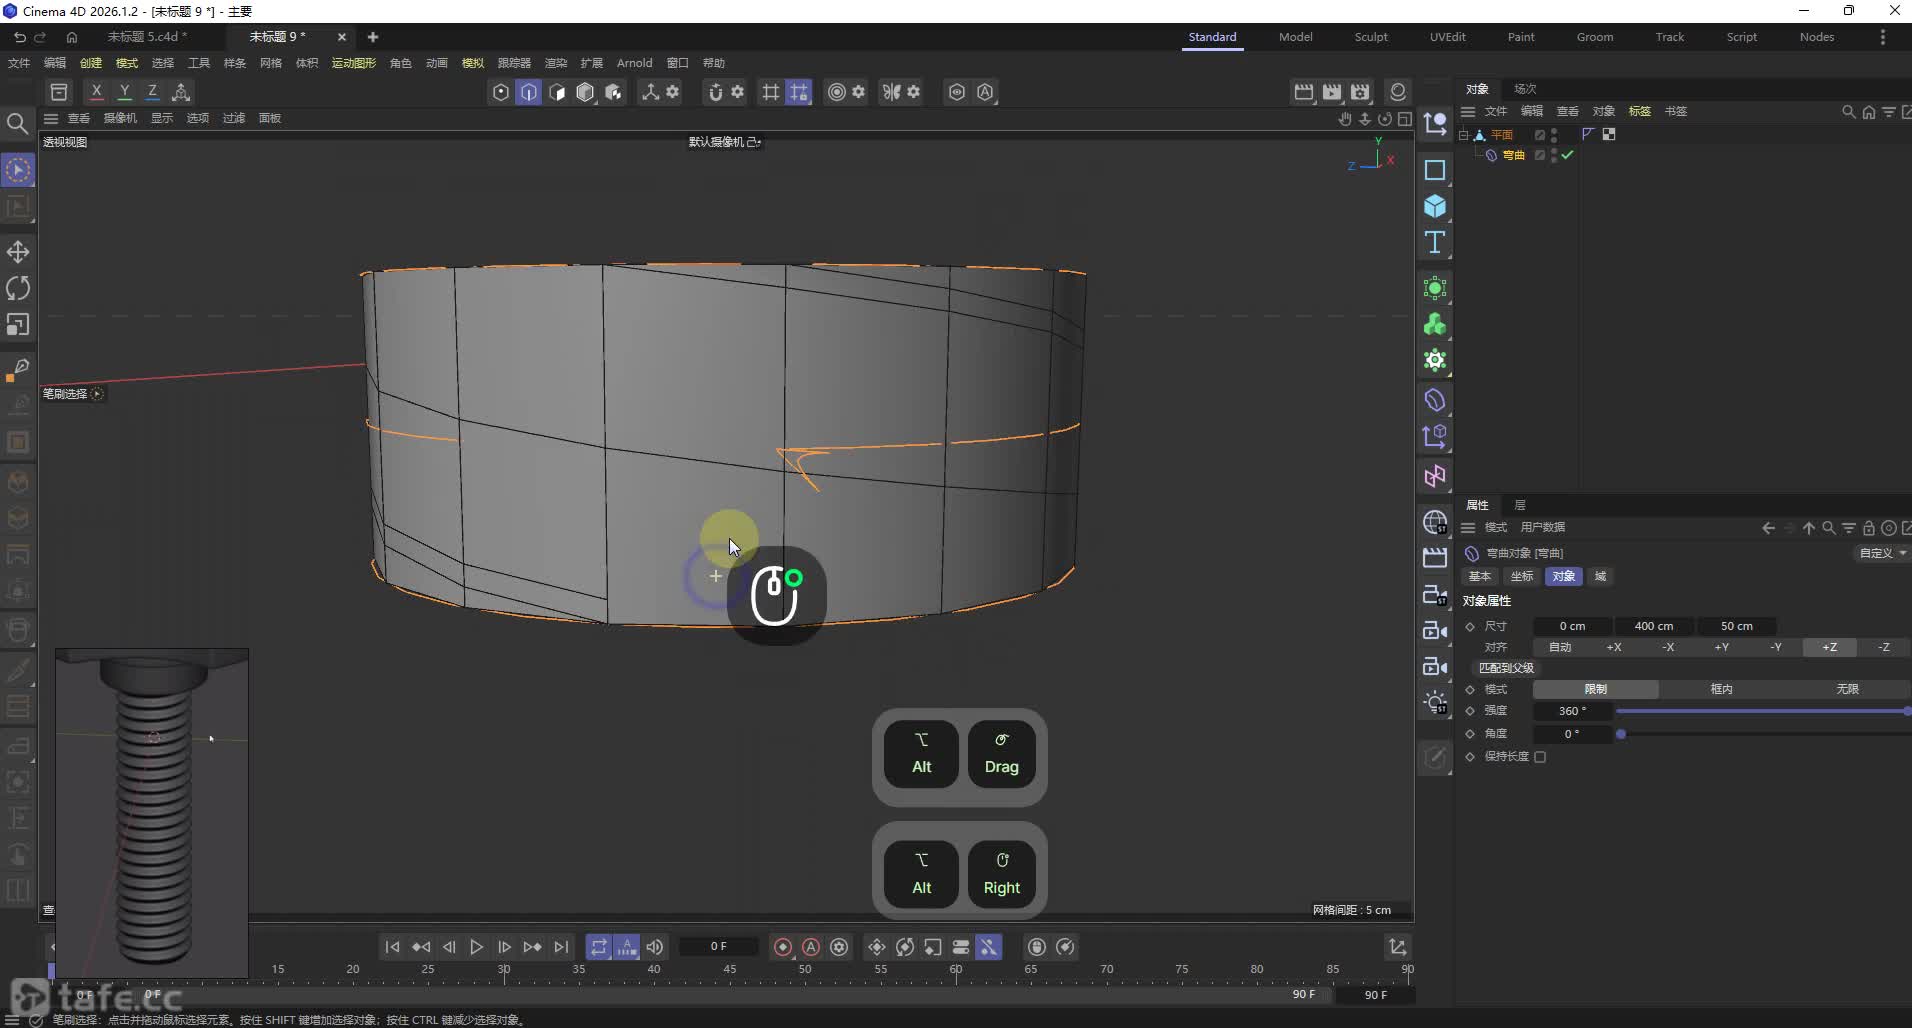Open the Object Manager hamburger menu
This screenshot has height=1028, width=1912.
point(1468,112)
